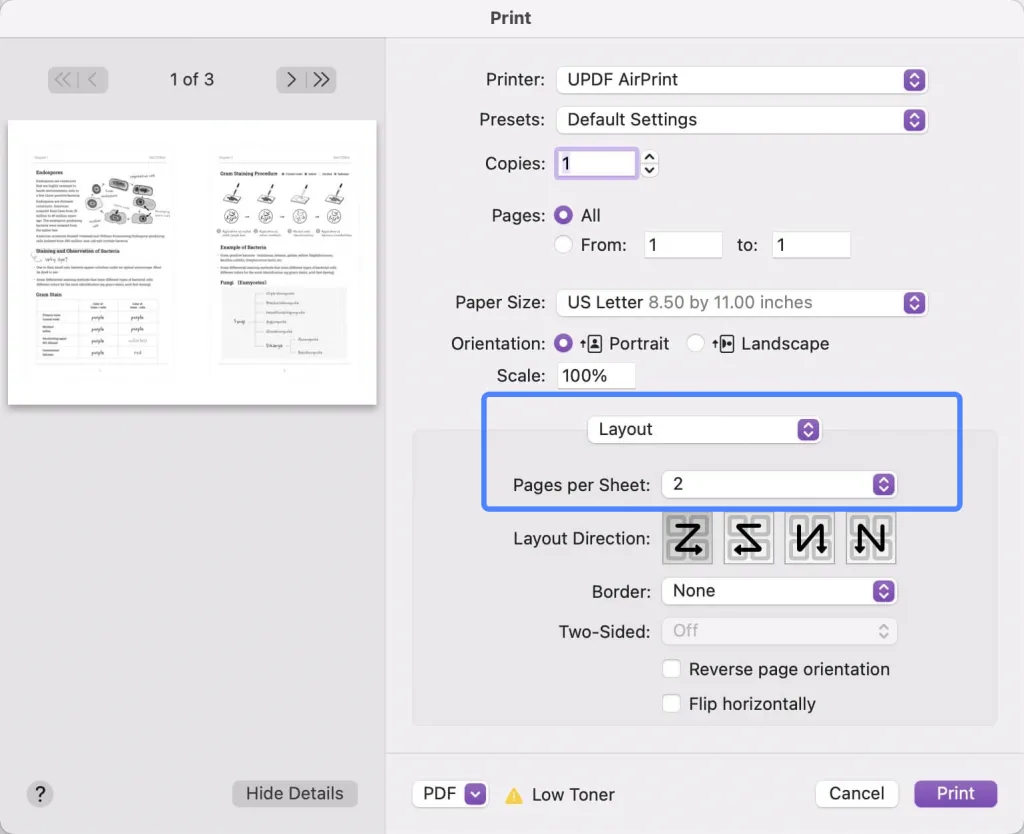Select the right-to-left vertical layout direction

809,538
